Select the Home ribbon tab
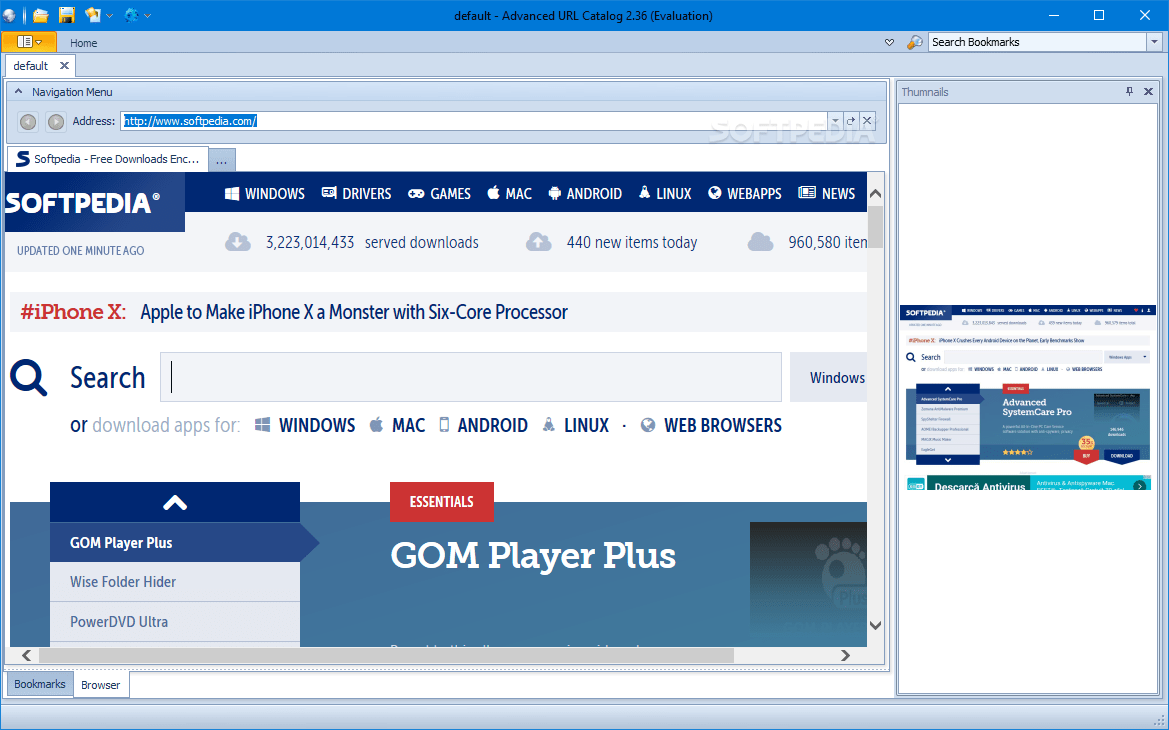This screenshot has width=1169, height=730. (x=83, y=42)
